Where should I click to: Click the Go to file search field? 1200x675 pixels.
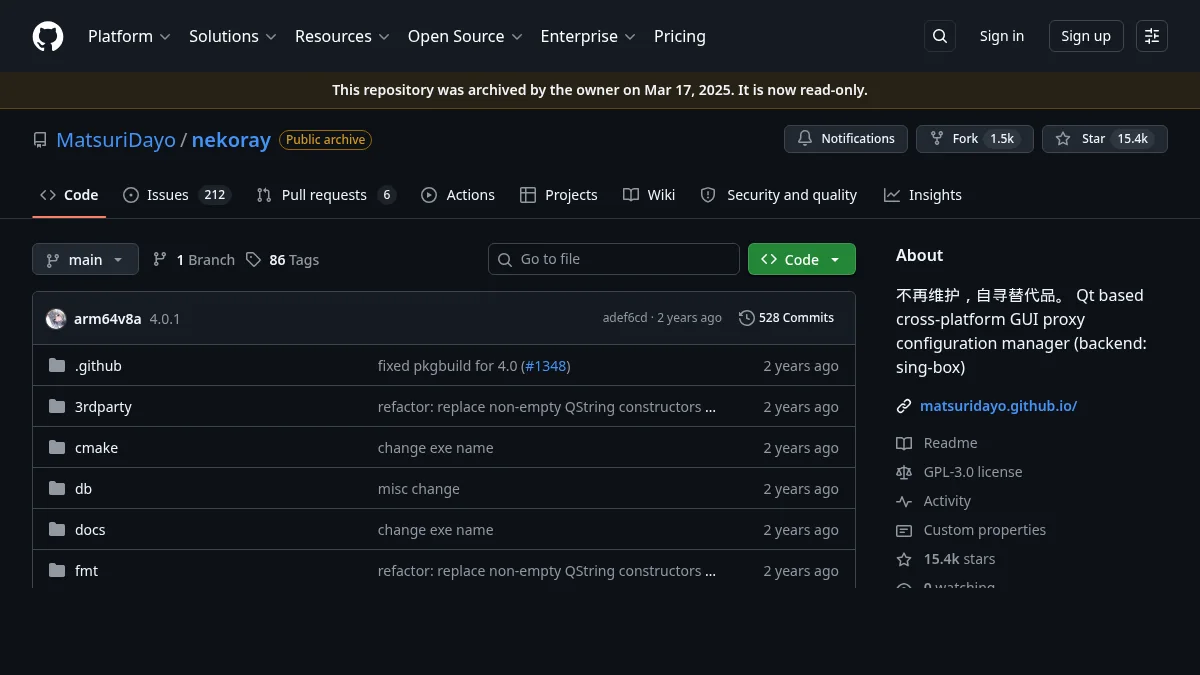point(614,259)
